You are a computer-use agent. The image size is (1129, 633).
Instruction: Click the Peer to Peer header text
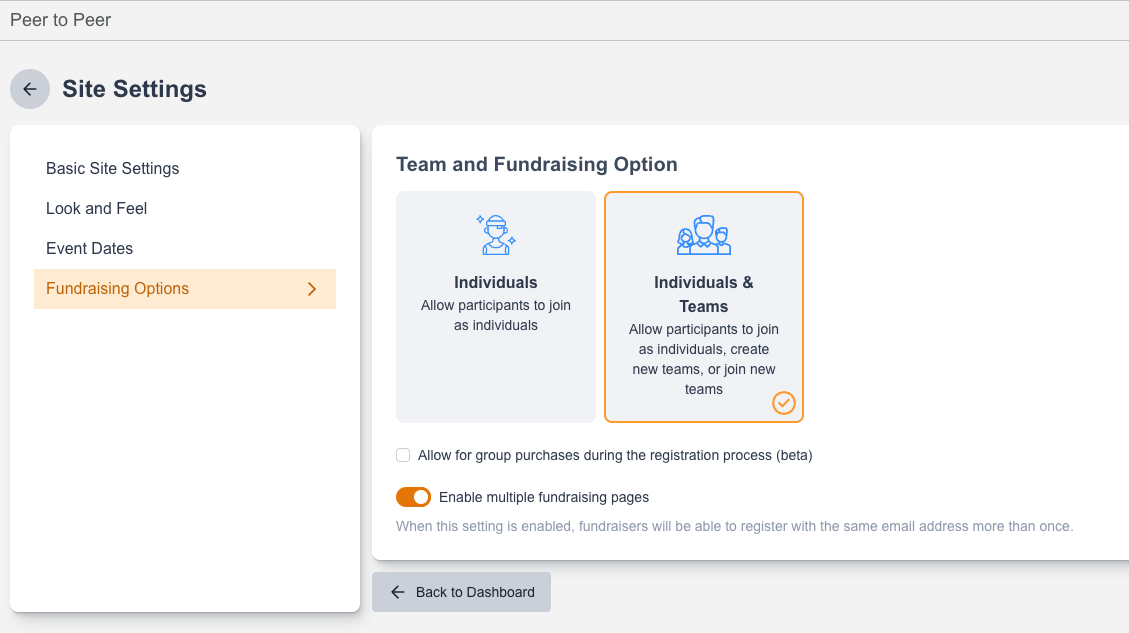60,20
